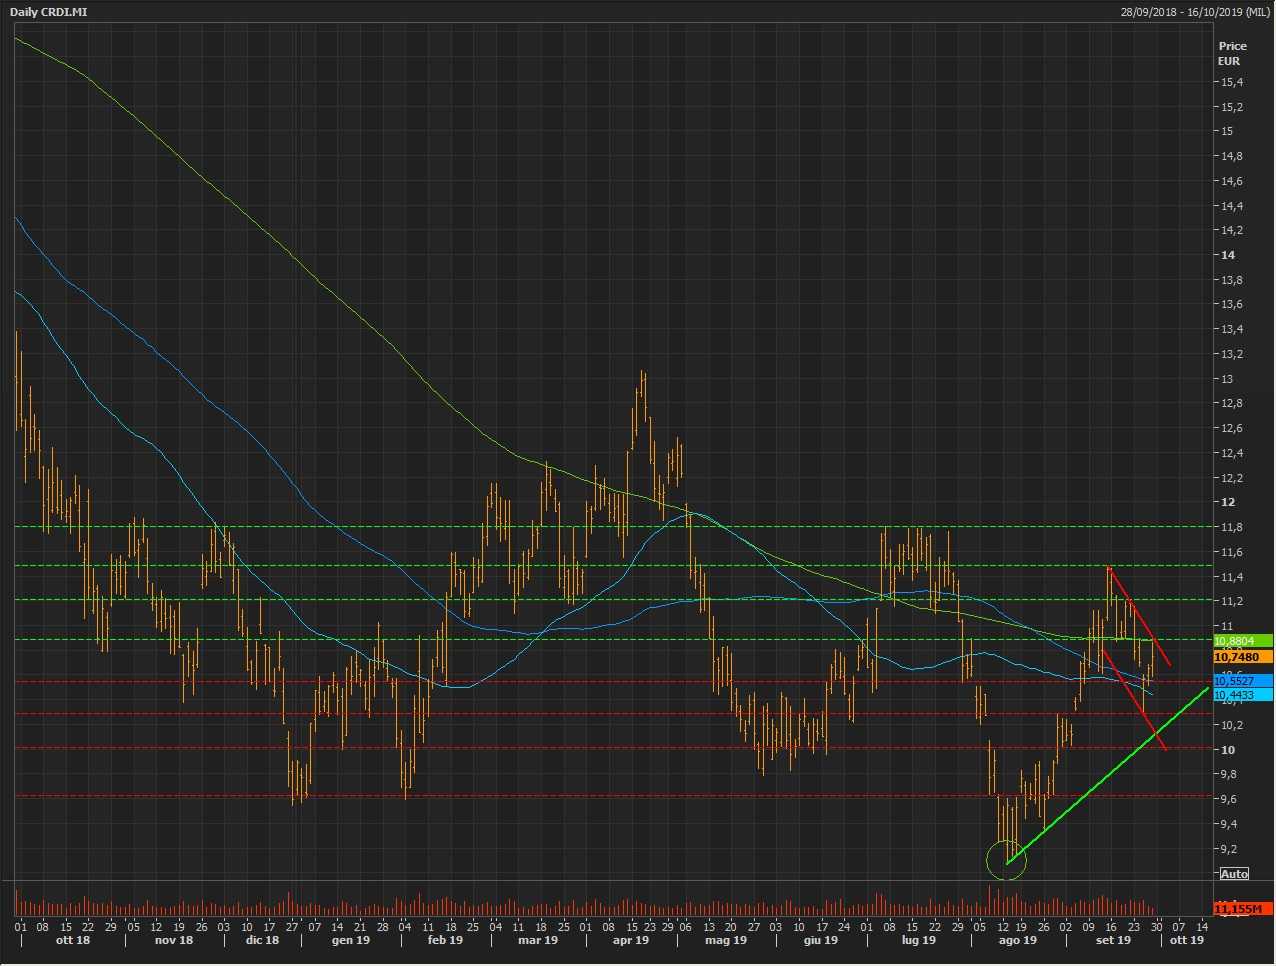The height and width of the screenshot is (966, 1276).
Task: Click the 28/09/2018 - 16/10/2019 date range label
Action: tap(1195, 12)
